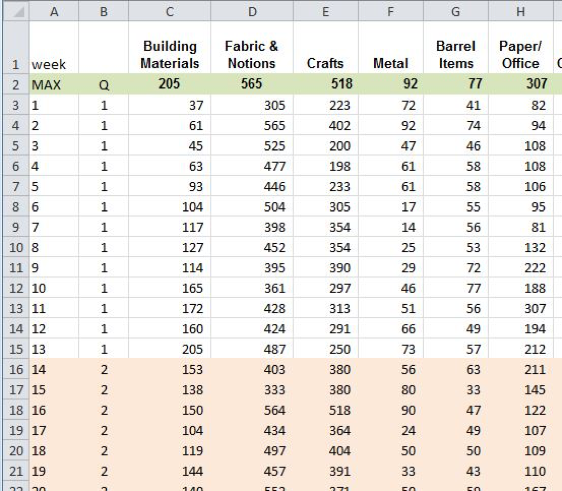Select the Barrel Items header cell
Image resolution: width=562 pixels, height=491 pixels.
[456, 47]
